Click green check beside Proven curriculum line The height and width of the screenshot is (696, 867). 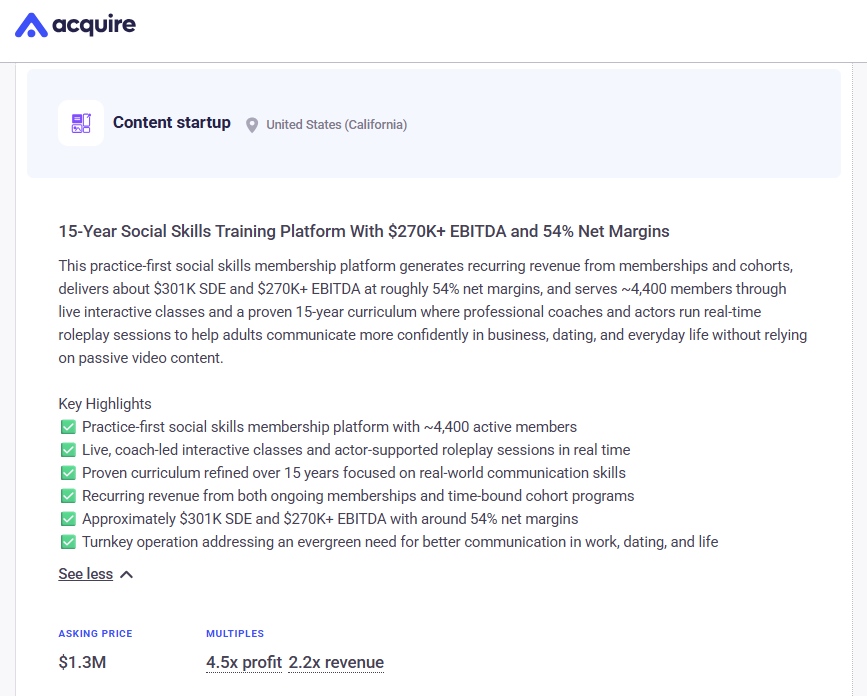click(68, 473)
